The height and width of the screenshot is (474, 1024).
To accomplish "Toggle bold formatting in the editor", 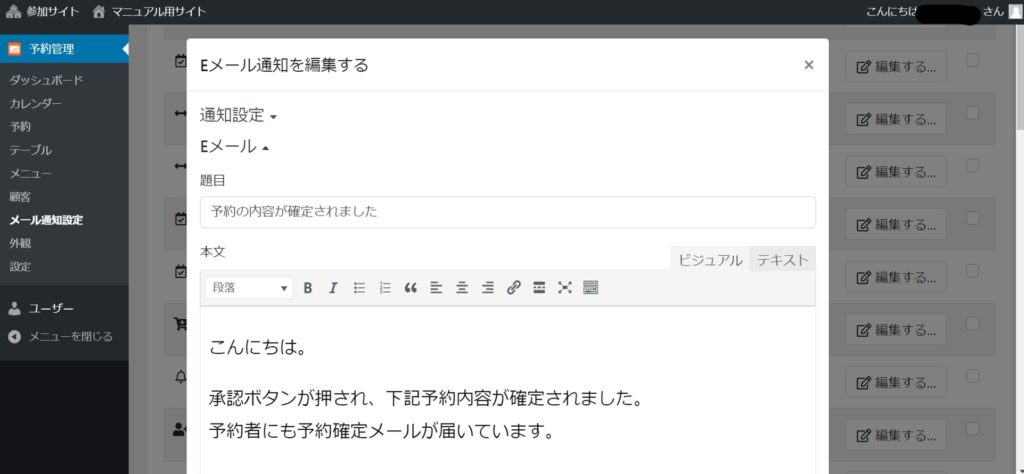I will click(308, 288).
